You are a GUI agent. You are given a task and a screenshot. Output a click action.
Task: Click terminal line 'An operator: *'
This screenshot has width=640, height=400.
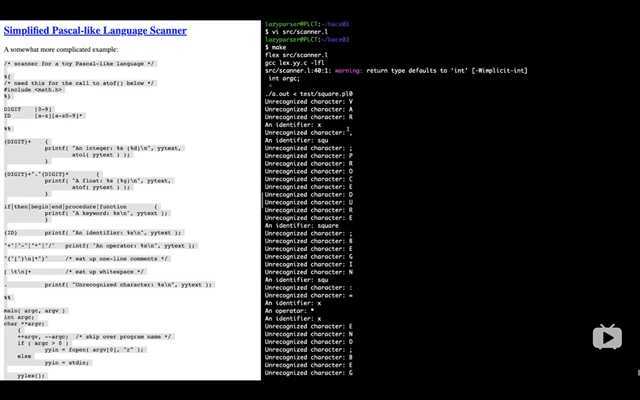point(289,311)
